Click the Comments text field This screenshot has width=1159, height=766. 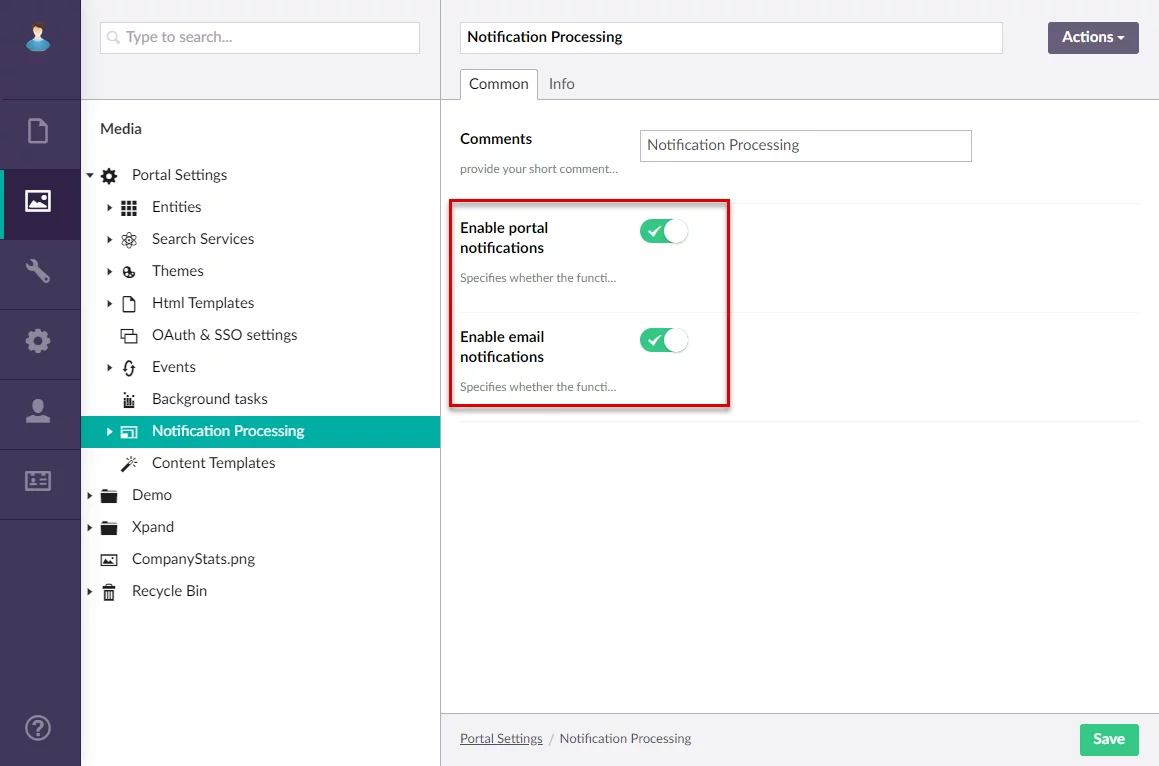tap(805, 145)
